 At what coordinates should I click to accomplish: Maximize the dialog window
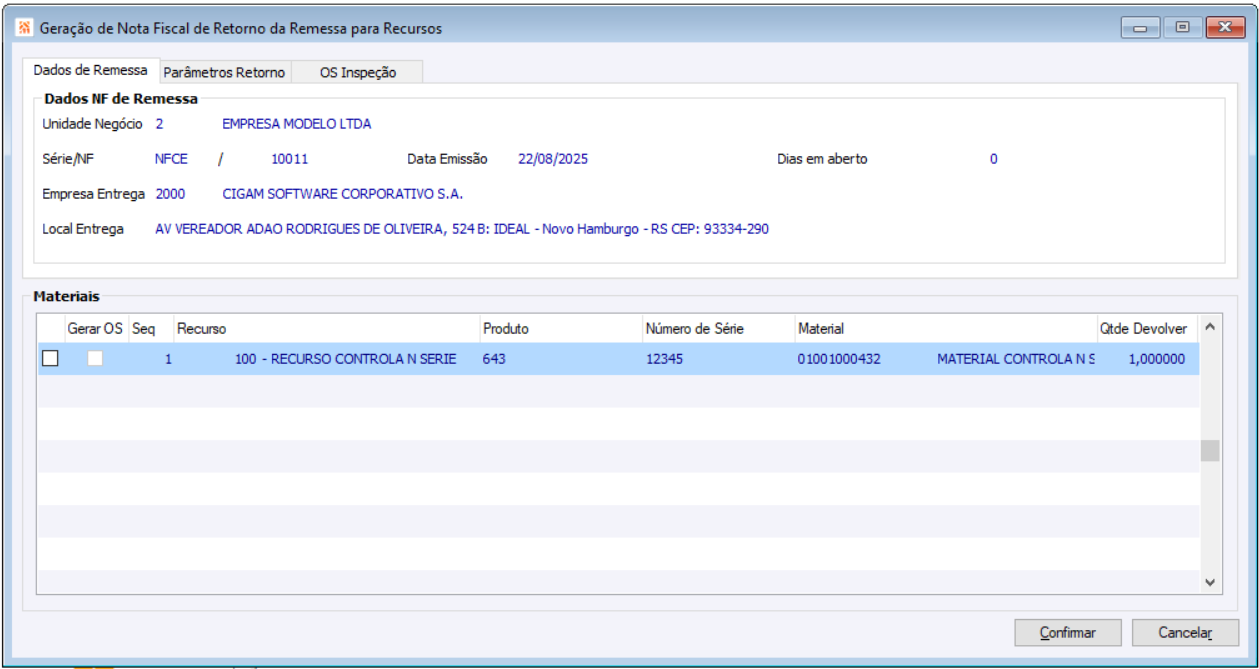click(1182, 28)
